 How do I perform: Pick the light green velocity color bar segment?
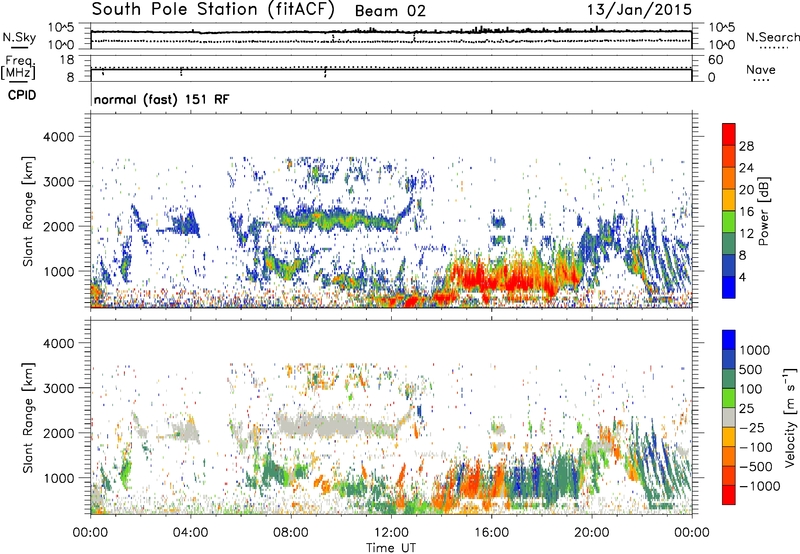tap(729, 398)
